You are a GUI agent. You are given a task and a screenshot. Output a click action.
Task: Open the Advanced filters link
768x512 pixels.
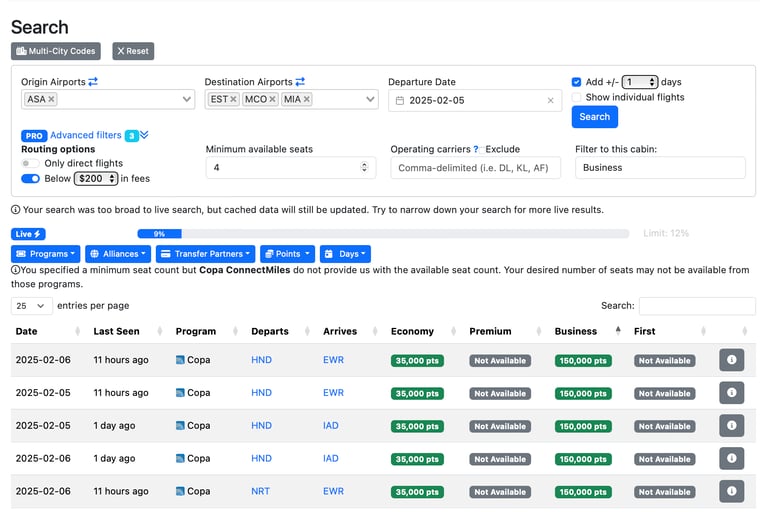click(x=86, y=135)
